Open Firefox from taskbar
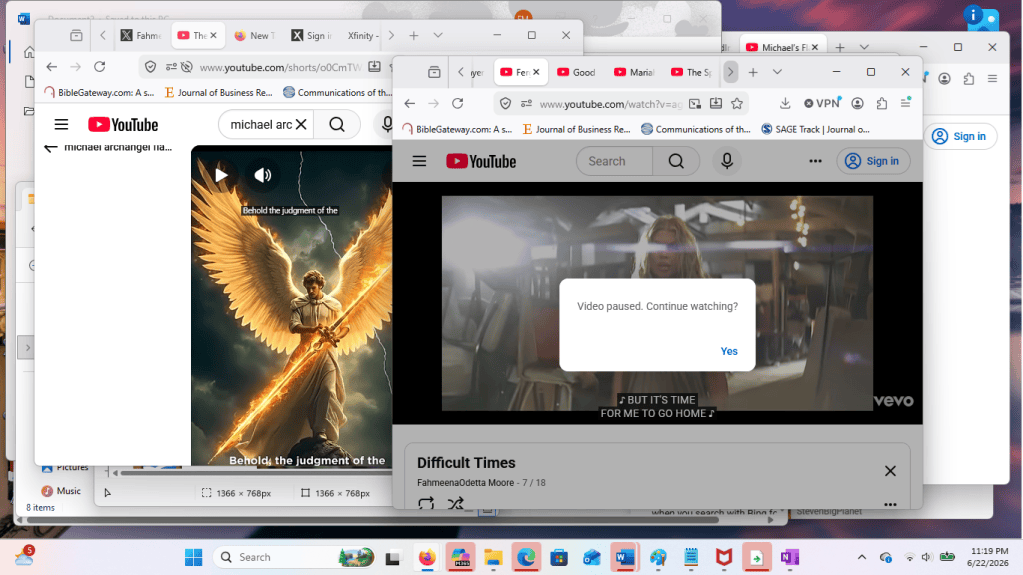Image resolution: width=1023 pixels, height=575 pixels. [427, 557]
